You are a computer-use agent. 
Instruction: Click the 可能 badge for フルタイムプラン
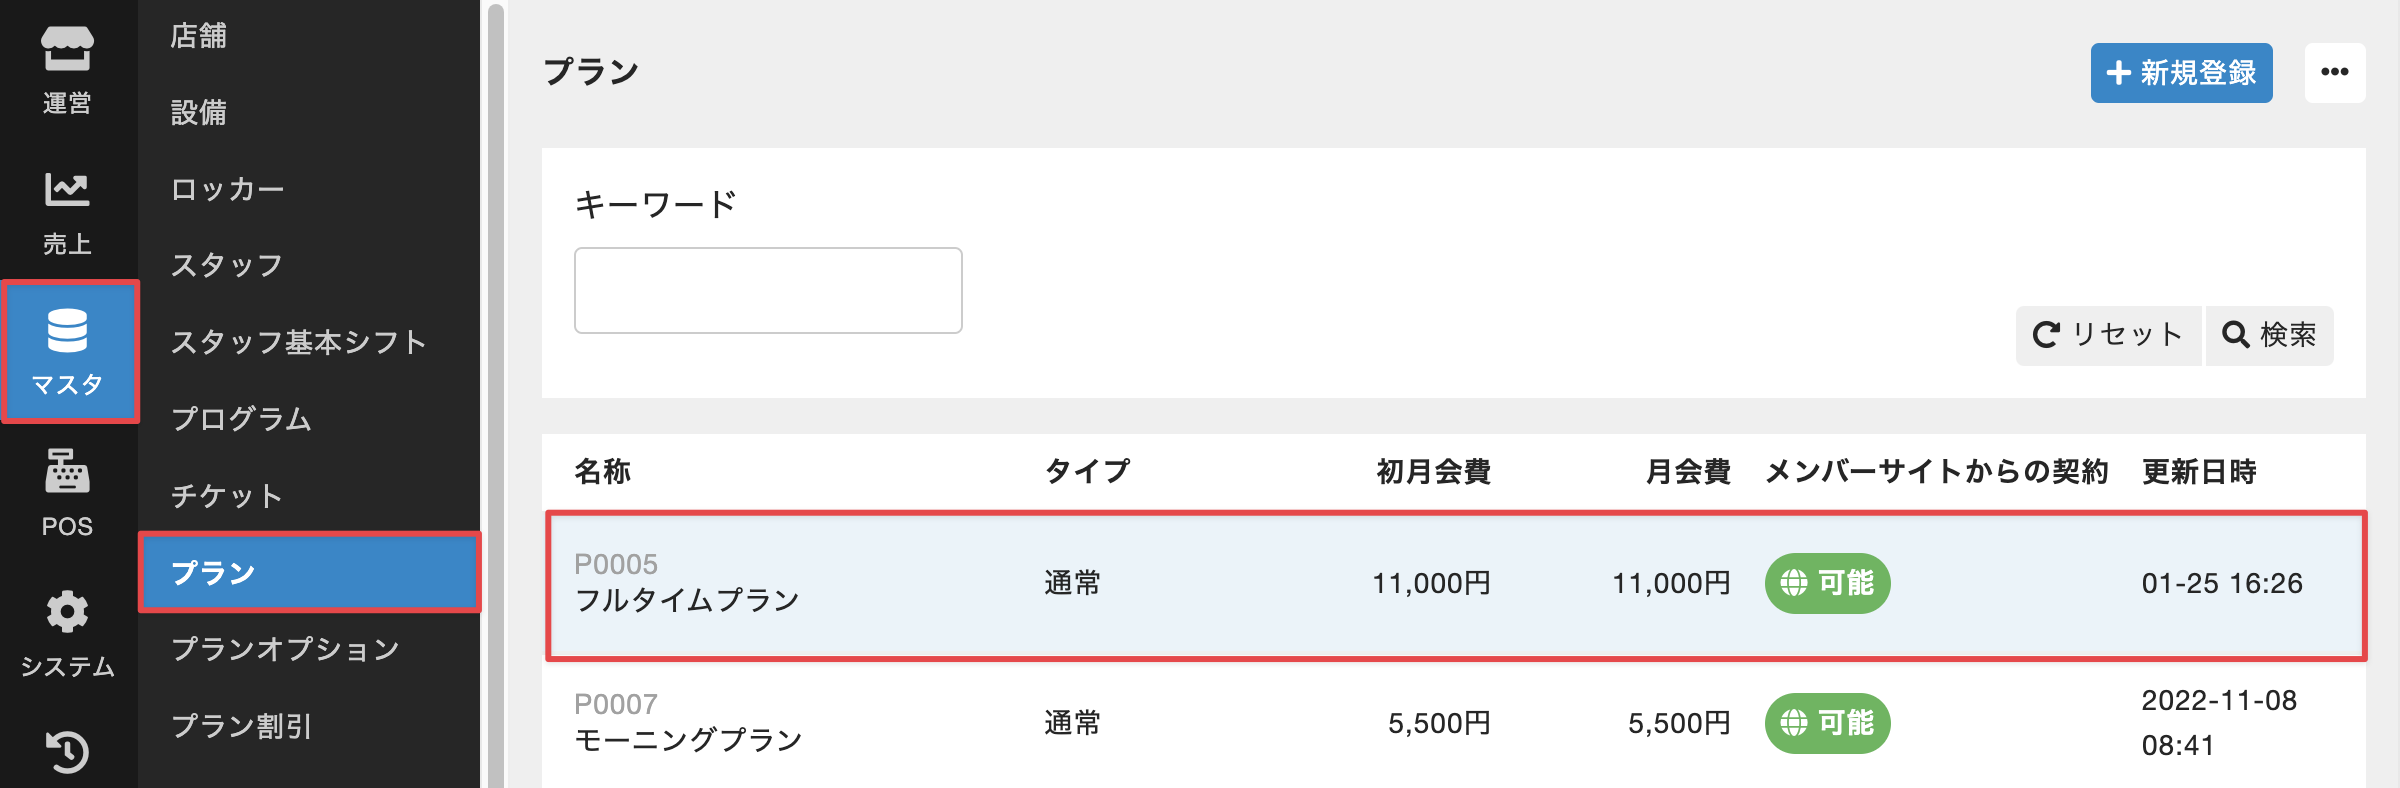point(1827,583)
